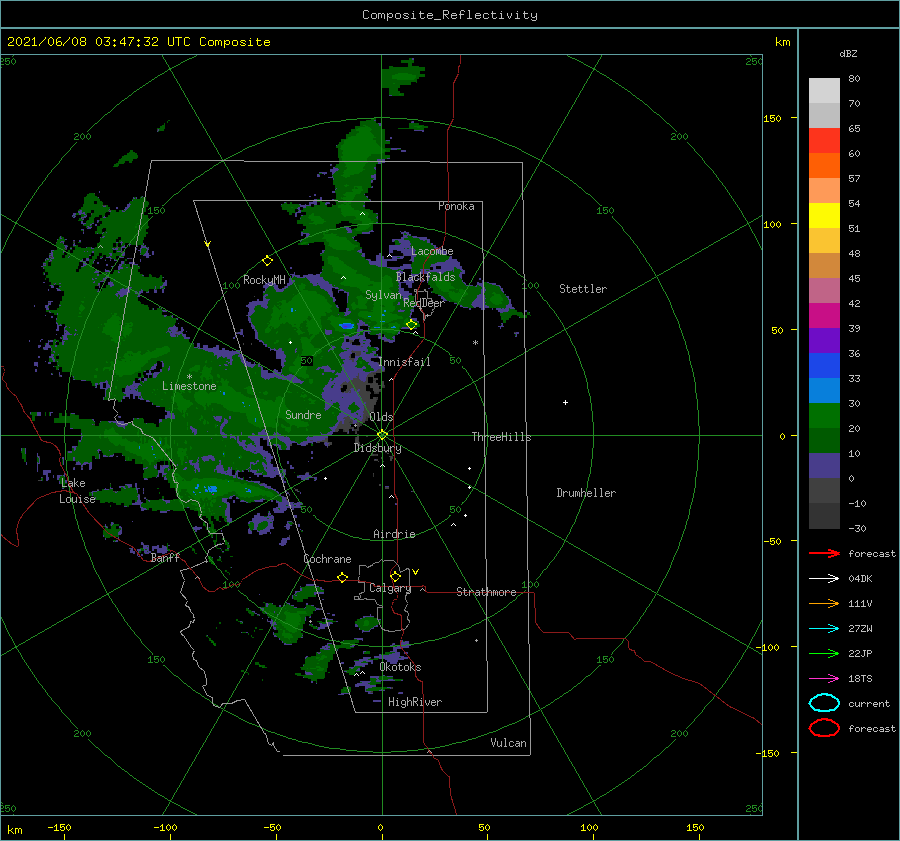Click the cyan 27ZW arrow icon
This screenshot has height=841, width=900.
coord(824,629)
